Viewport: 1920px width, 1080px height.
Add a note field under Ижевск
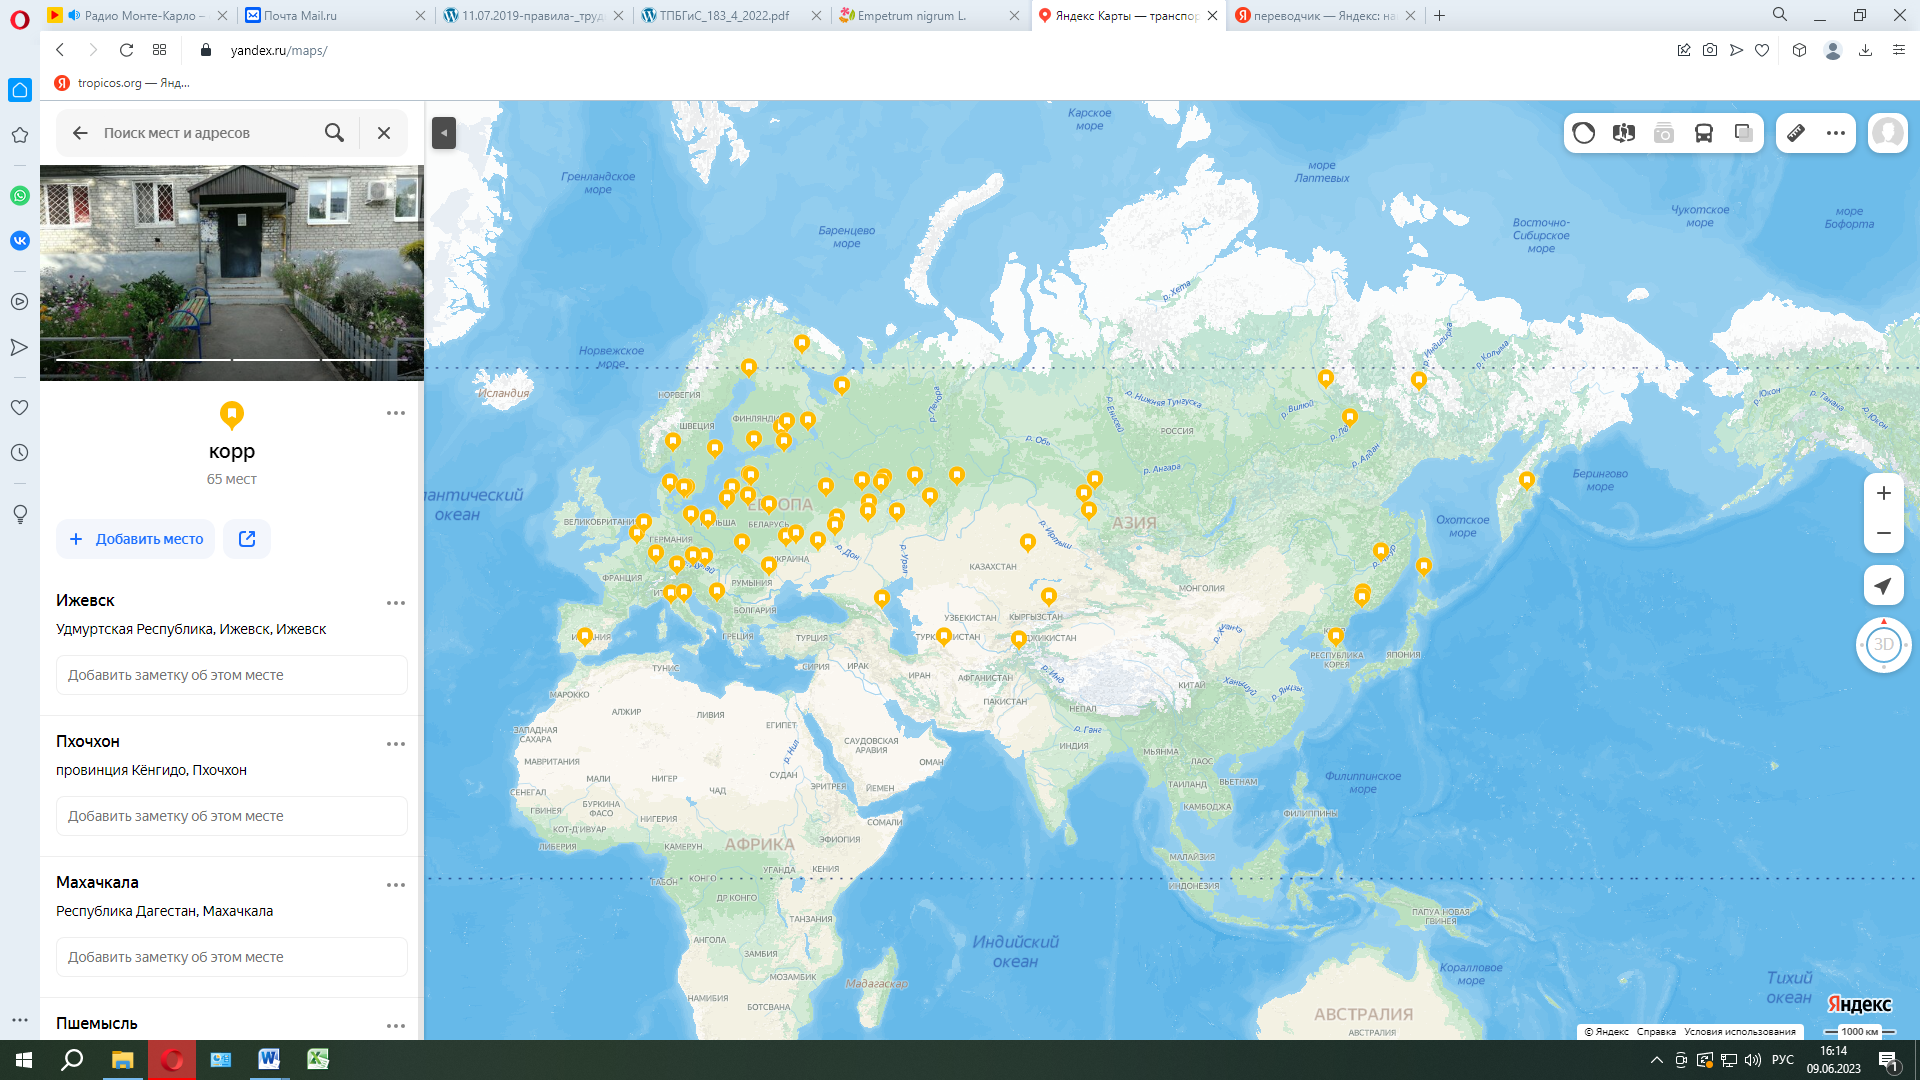(232, 675)
